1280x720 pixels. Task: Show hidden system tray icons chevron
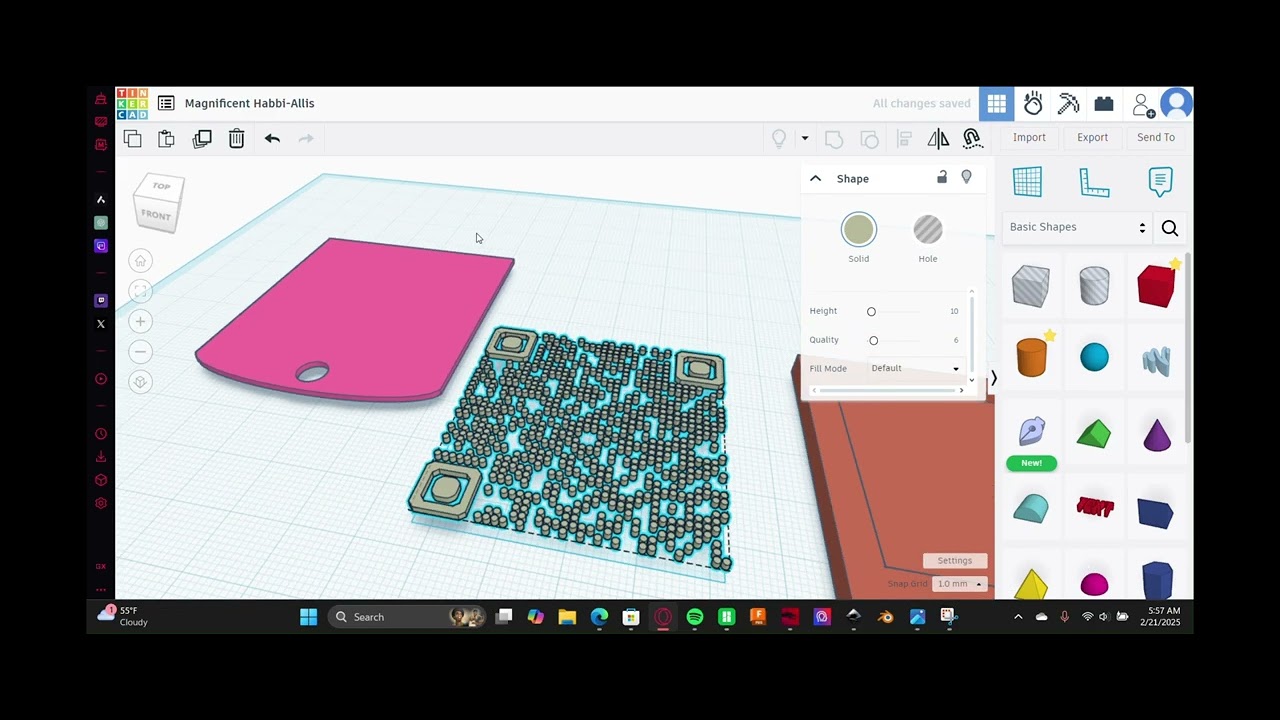coord(1018,617)
